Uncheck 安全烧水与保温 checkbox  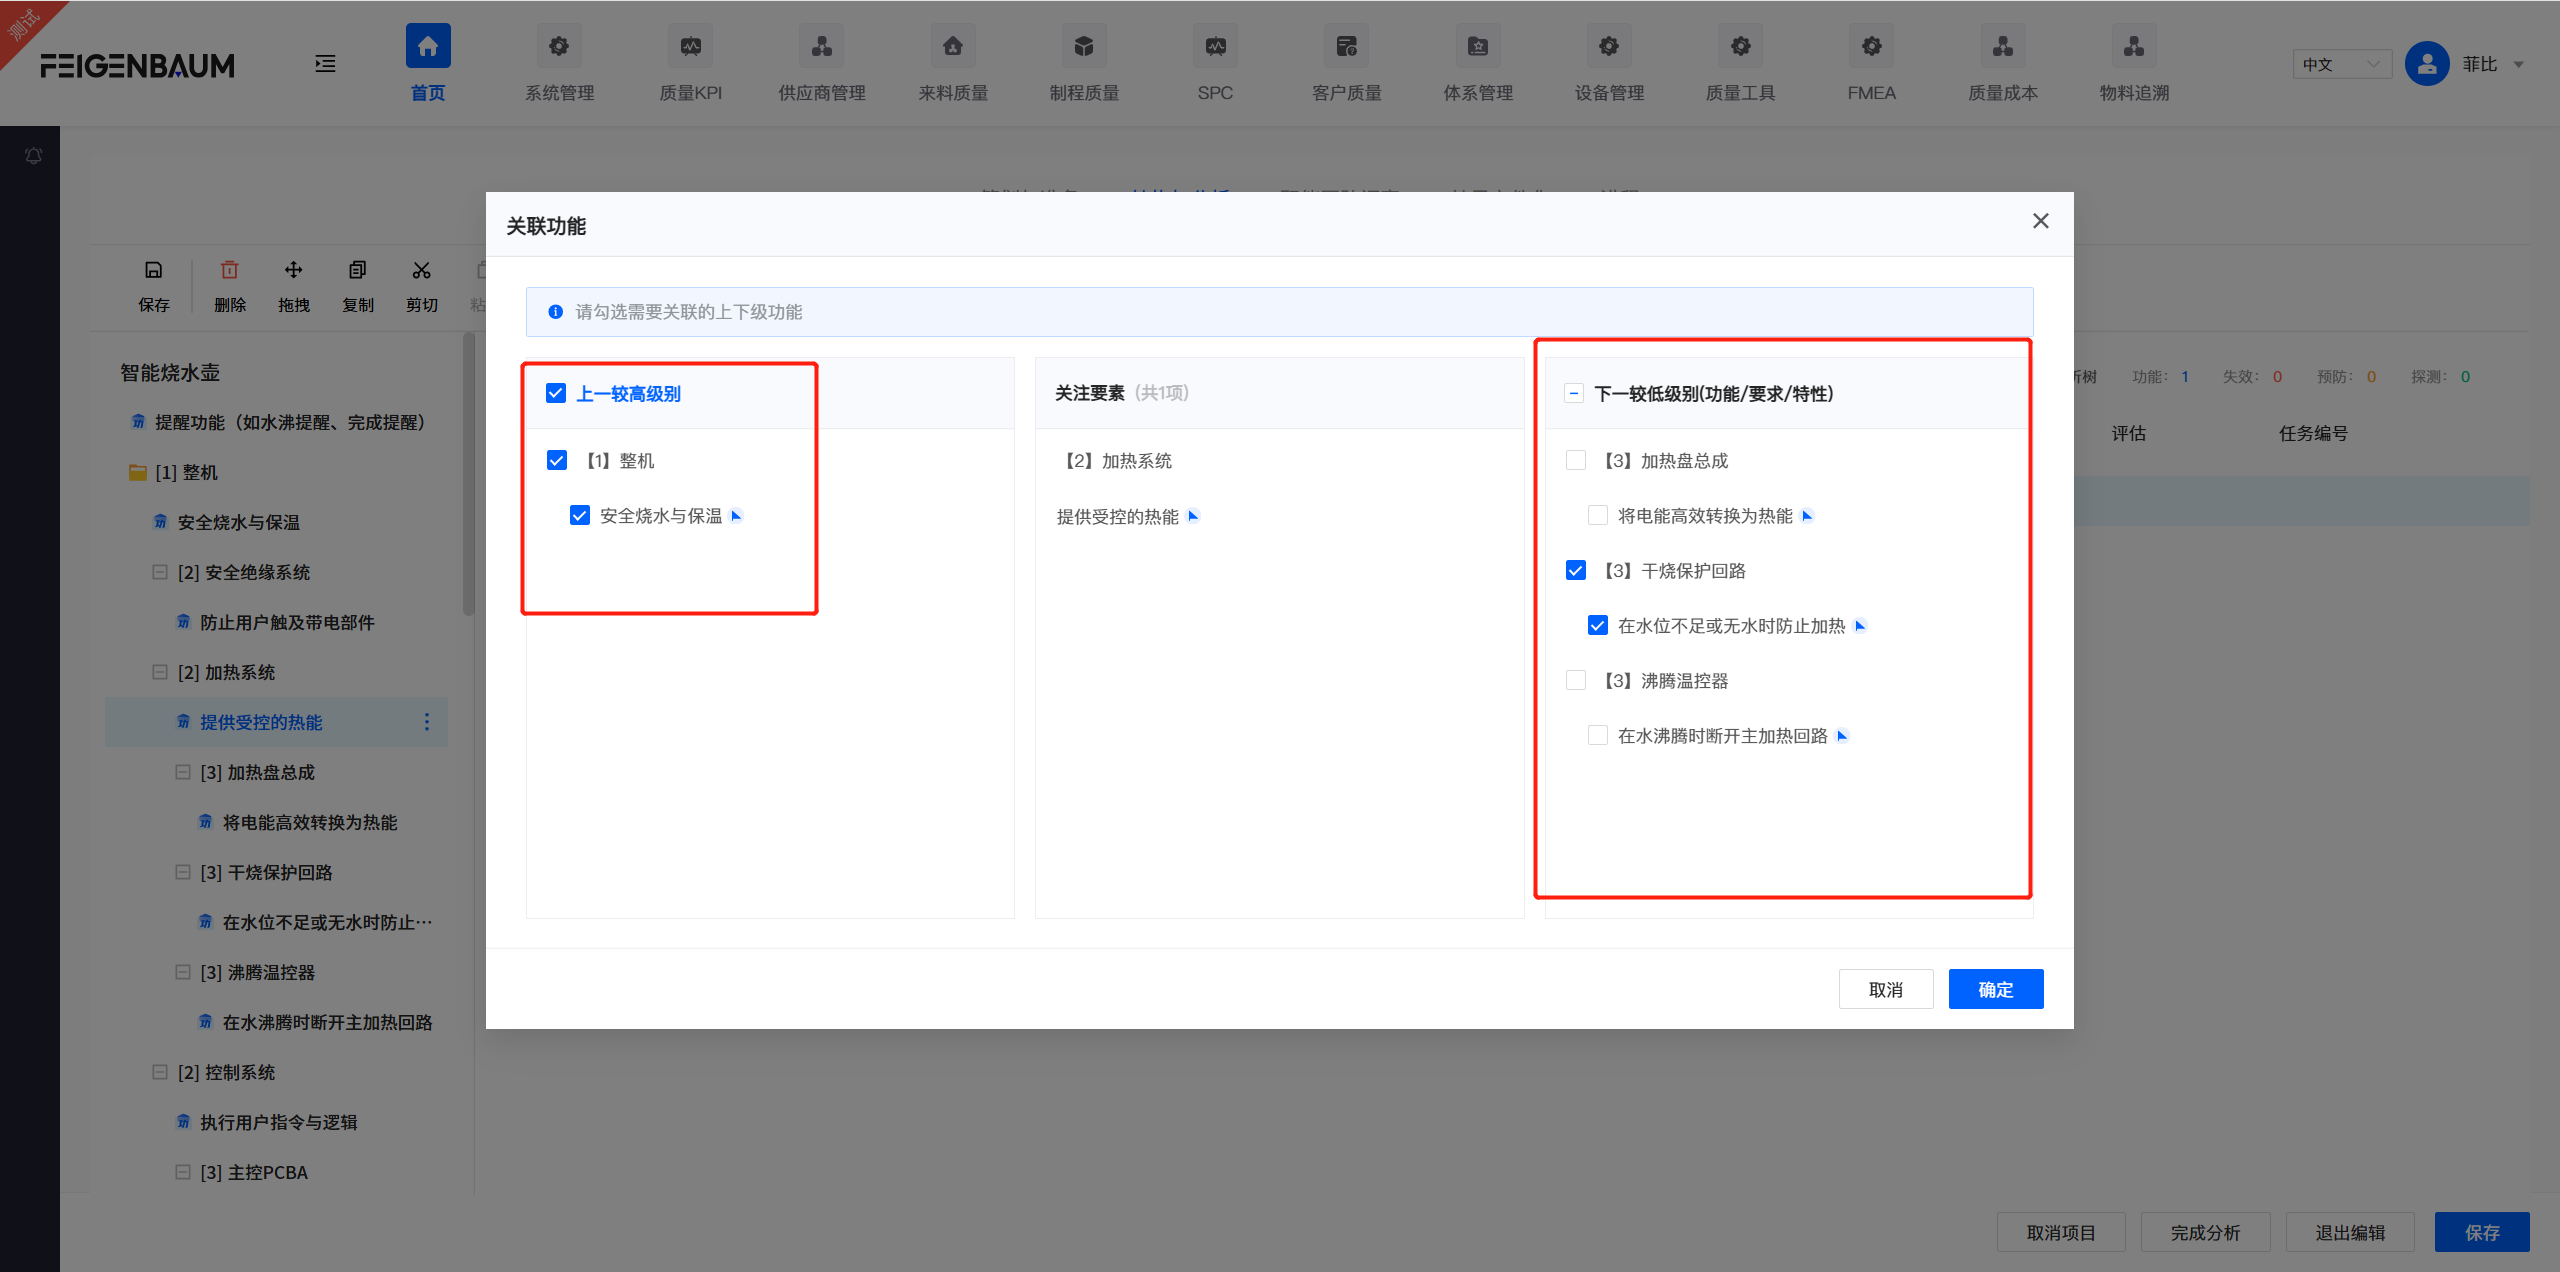point(579,515)
